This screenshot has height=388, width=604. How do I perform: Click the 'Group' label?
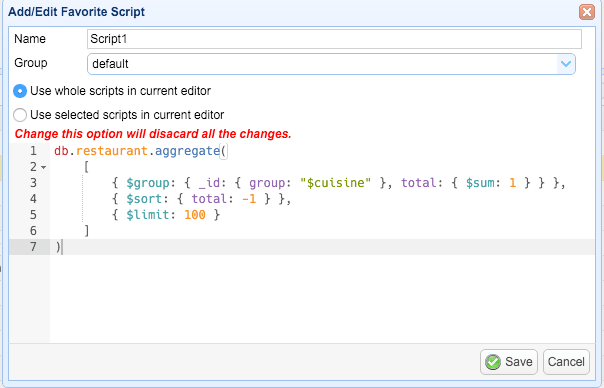pyautogui.click(x=31, y=63)
